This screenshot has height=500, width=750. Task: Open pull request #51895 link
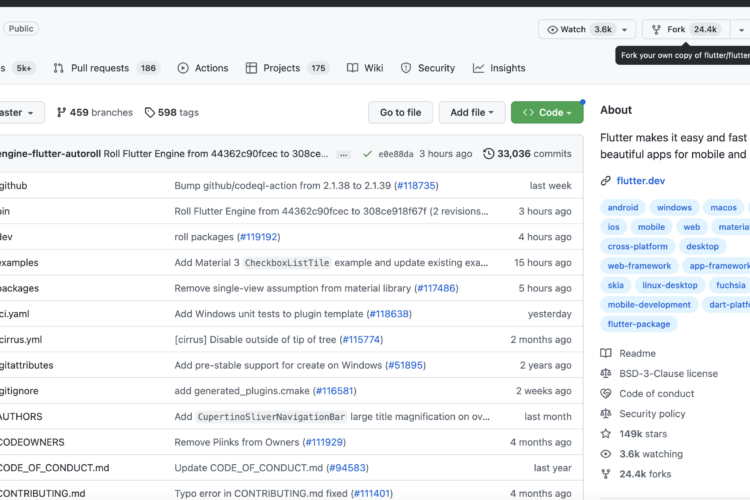[405, 365]
